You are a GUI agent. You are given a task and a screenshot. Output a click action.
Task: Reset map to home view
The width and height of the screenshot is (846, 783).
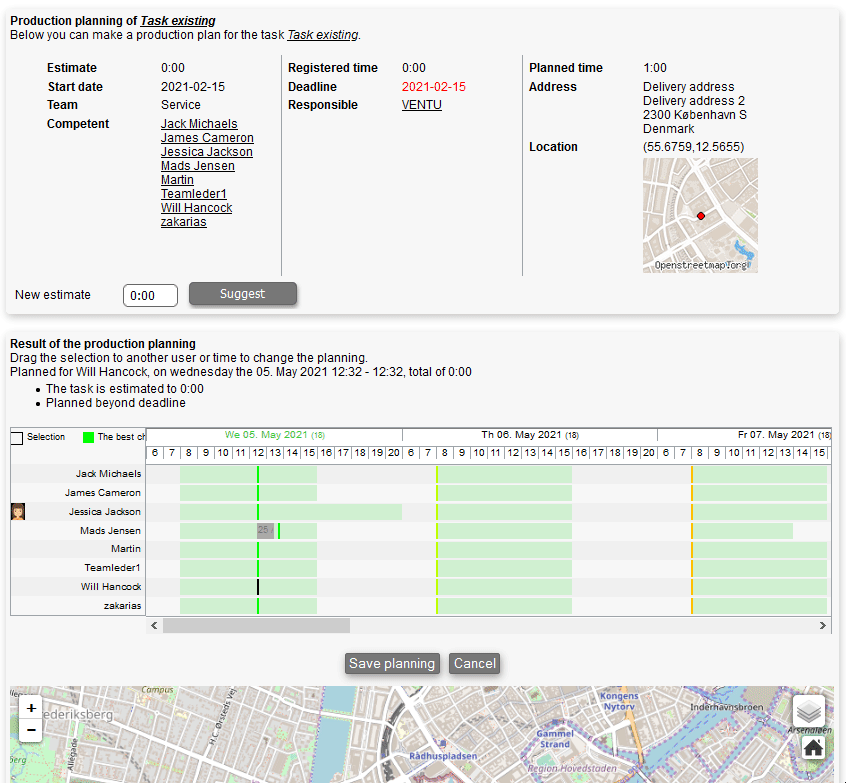(813, 747)
